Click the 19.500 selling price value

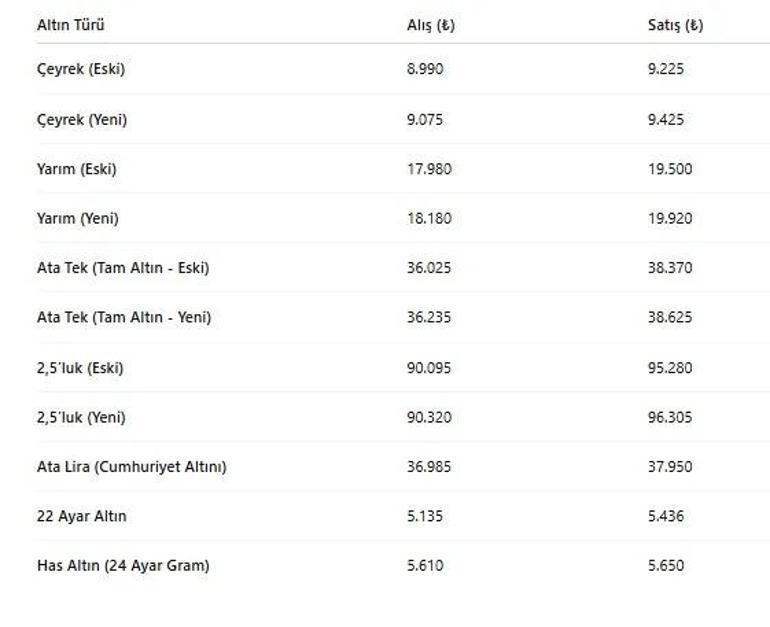point(670,169)
